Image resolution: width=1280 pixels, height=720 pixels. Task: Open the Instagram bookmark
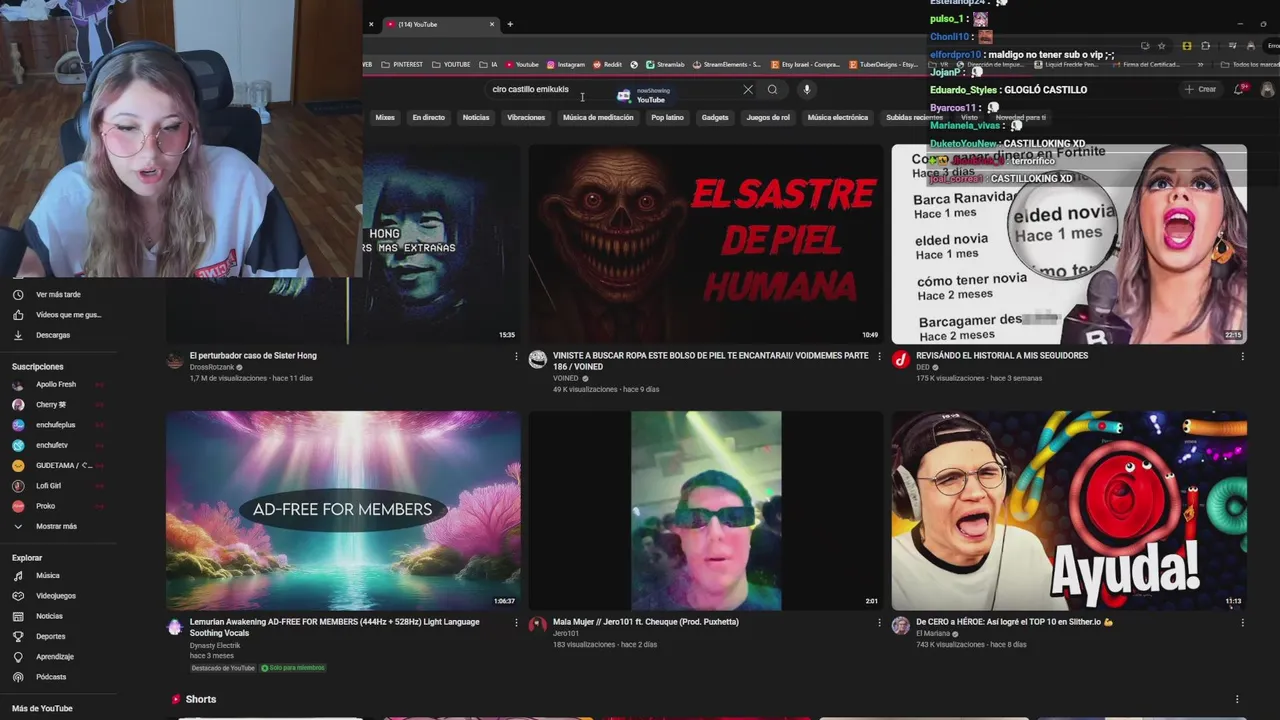click(x=566, y=64)
